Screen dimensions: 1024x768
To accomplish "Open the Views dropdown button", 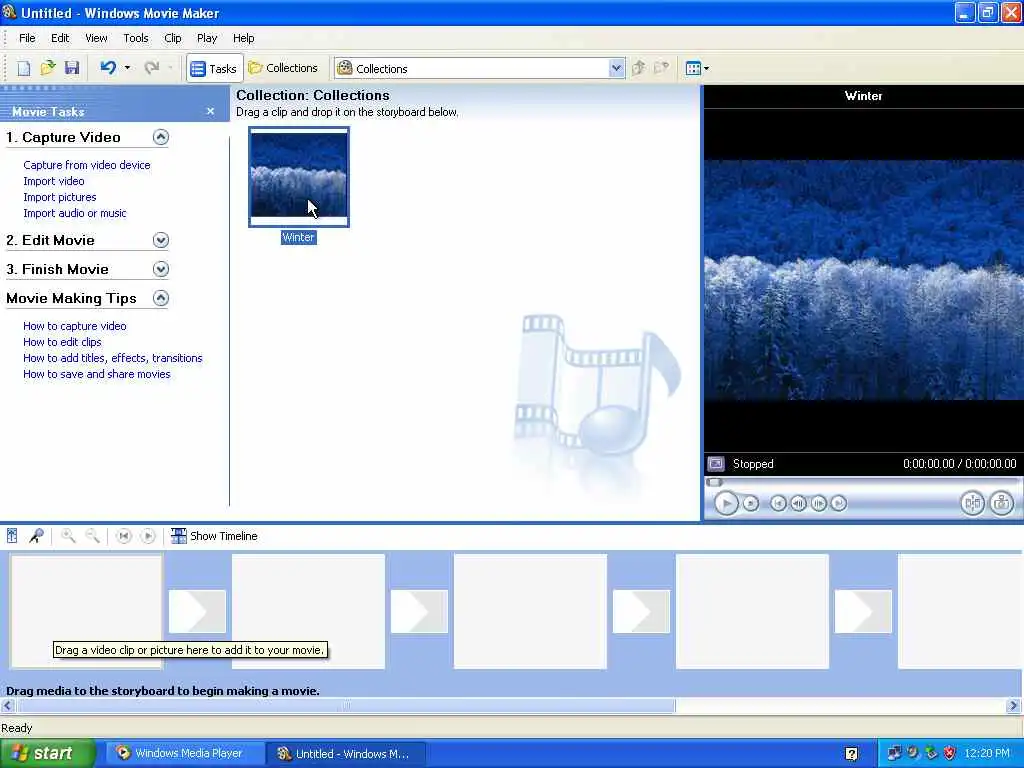I will coord(697,68).
